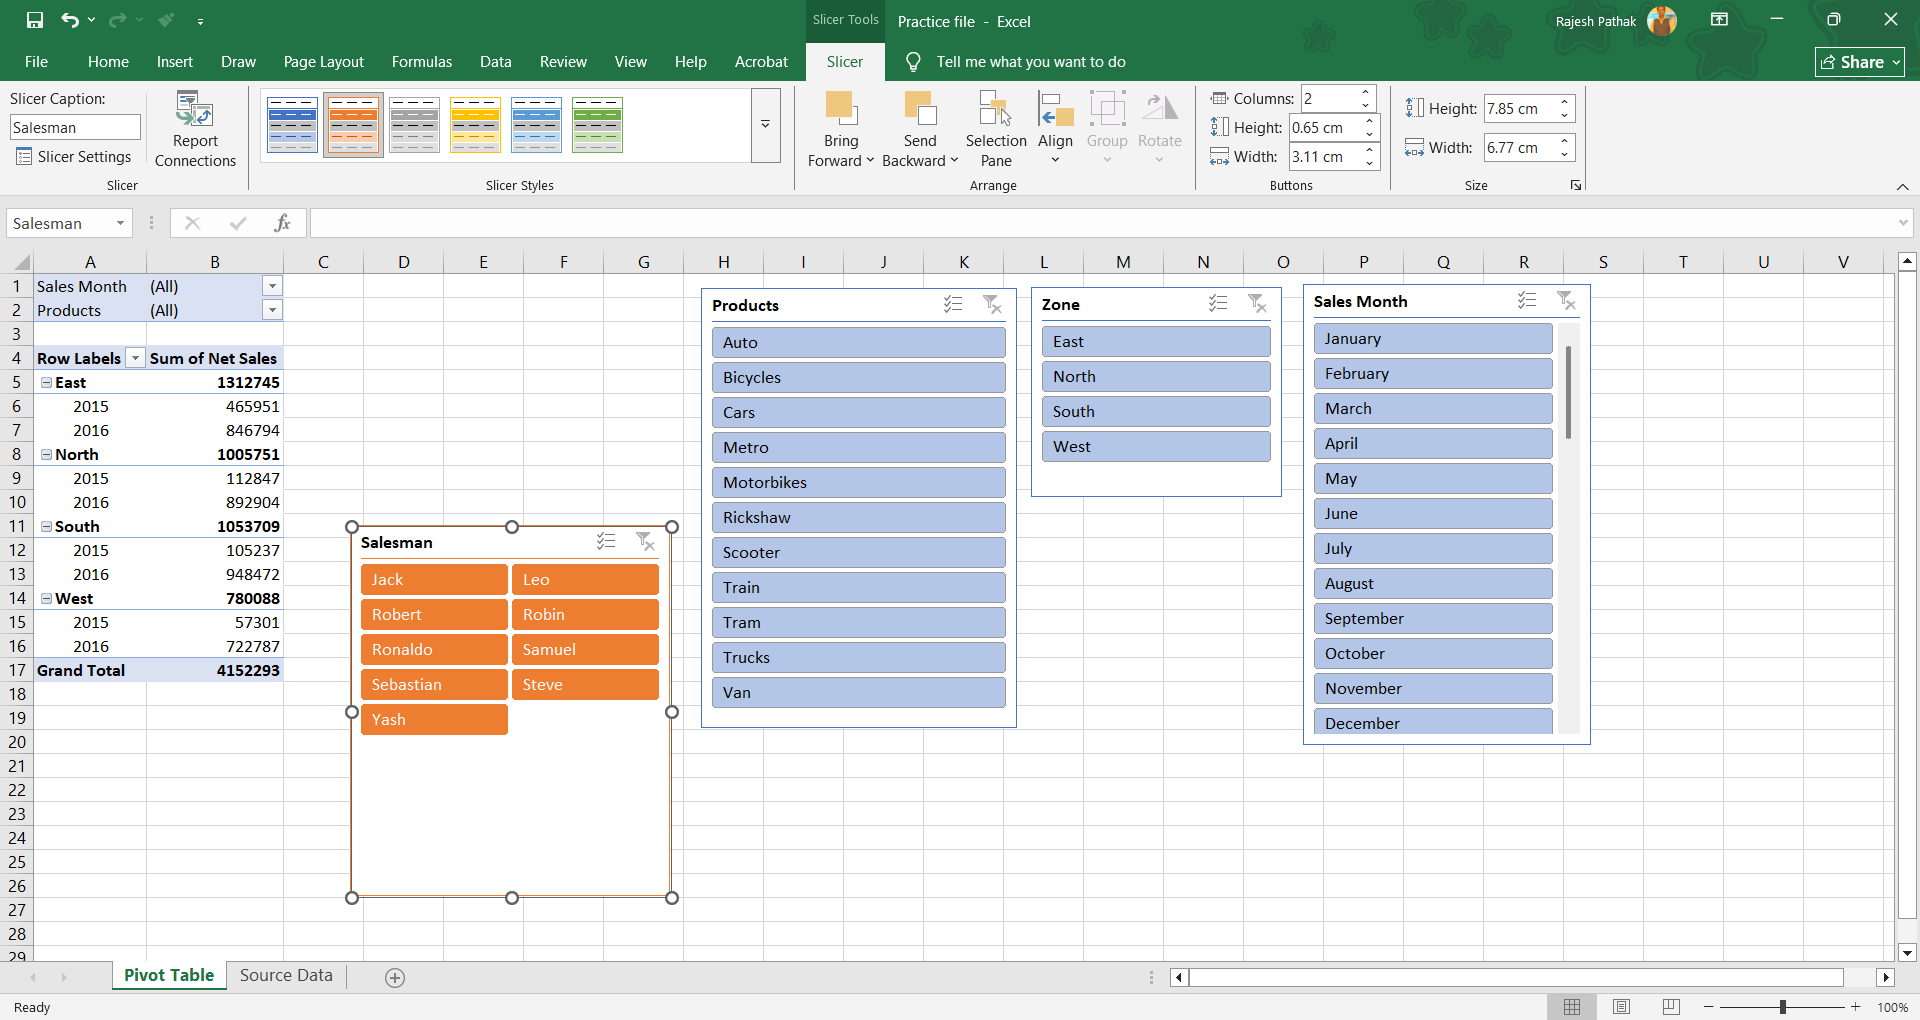1920x1020 pixels.
Task: Select Ronaldo in the Salesman slicer
Action: (x=433, y=650)
